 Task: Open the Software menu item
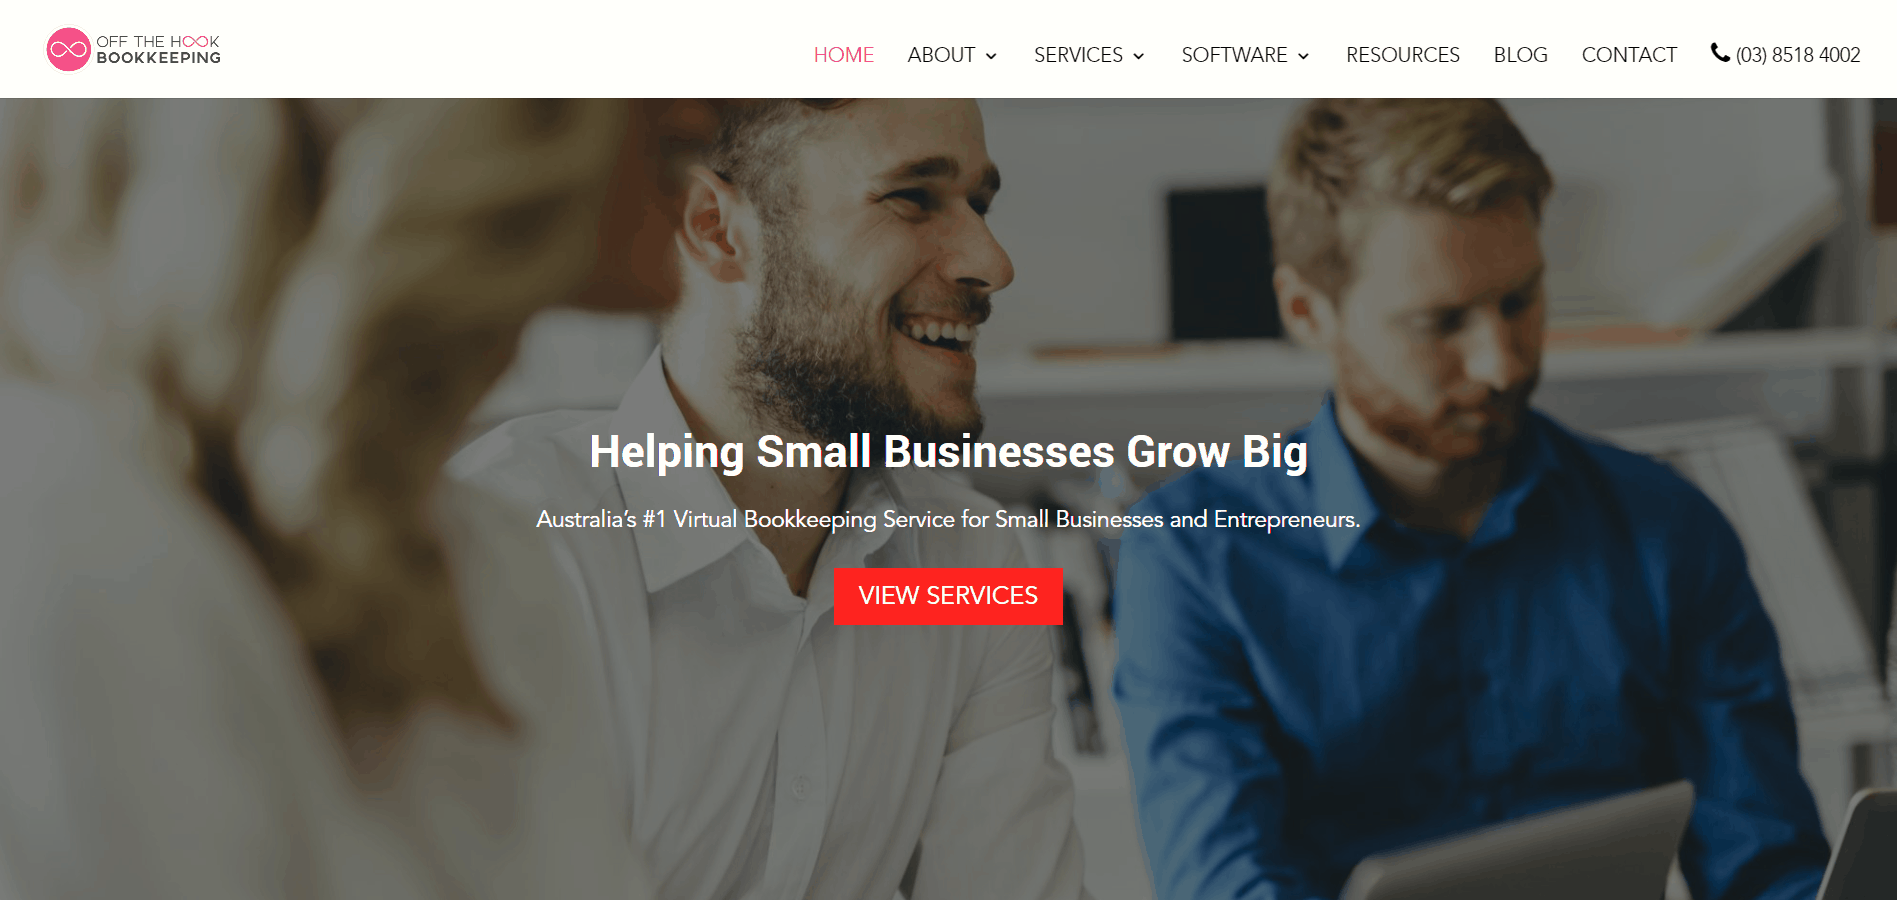(1234, 55)
